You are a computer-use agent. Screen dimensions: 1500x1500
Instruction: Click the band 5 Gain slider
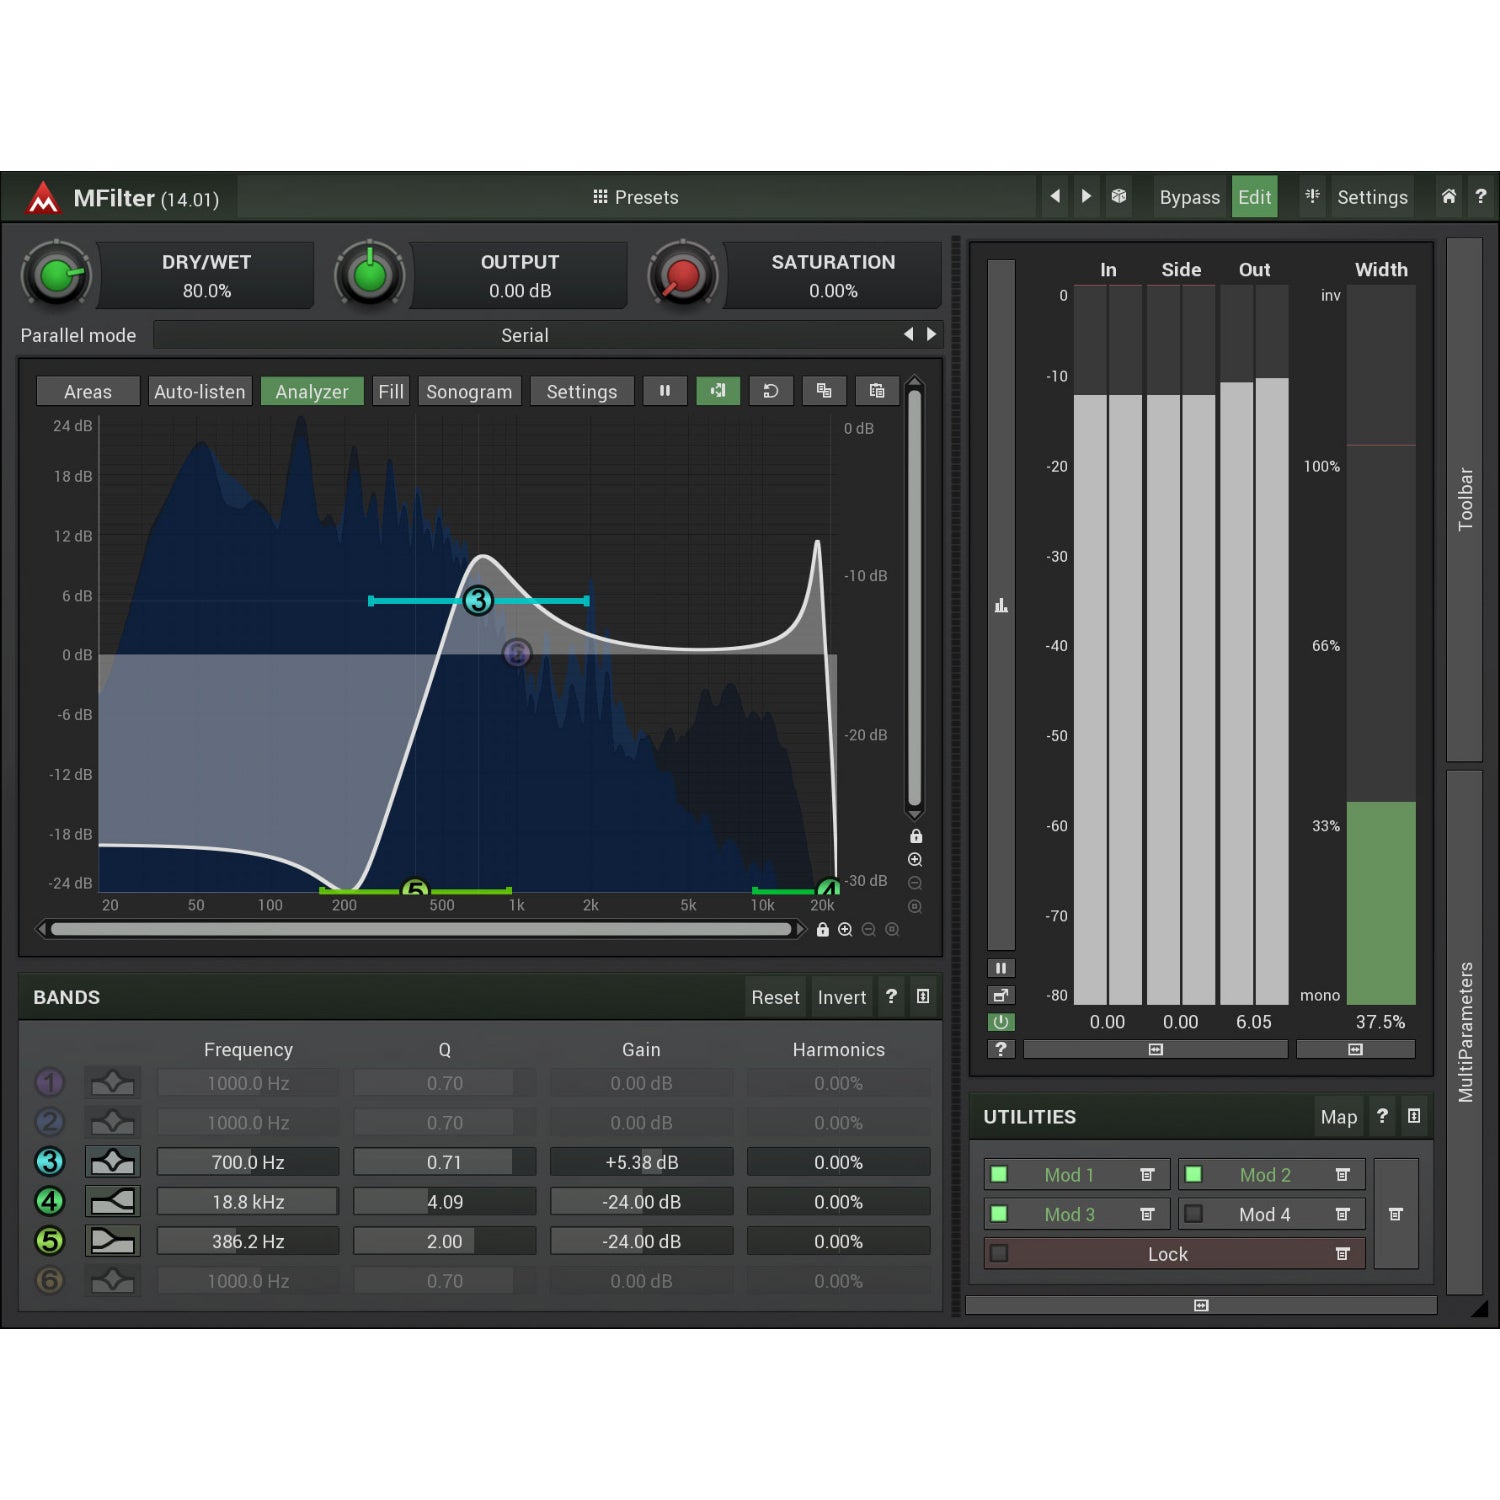pos(642,1241)
